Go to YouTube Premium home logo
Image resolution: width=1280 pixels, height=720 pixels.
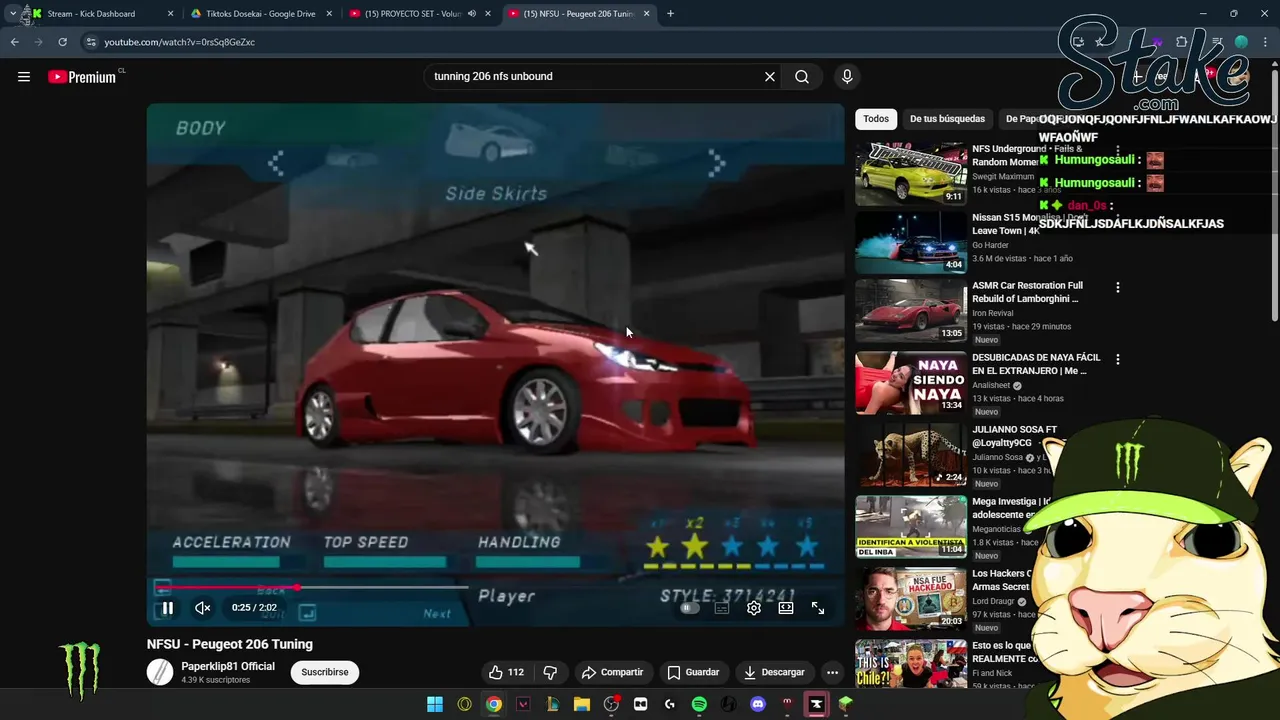84,77
